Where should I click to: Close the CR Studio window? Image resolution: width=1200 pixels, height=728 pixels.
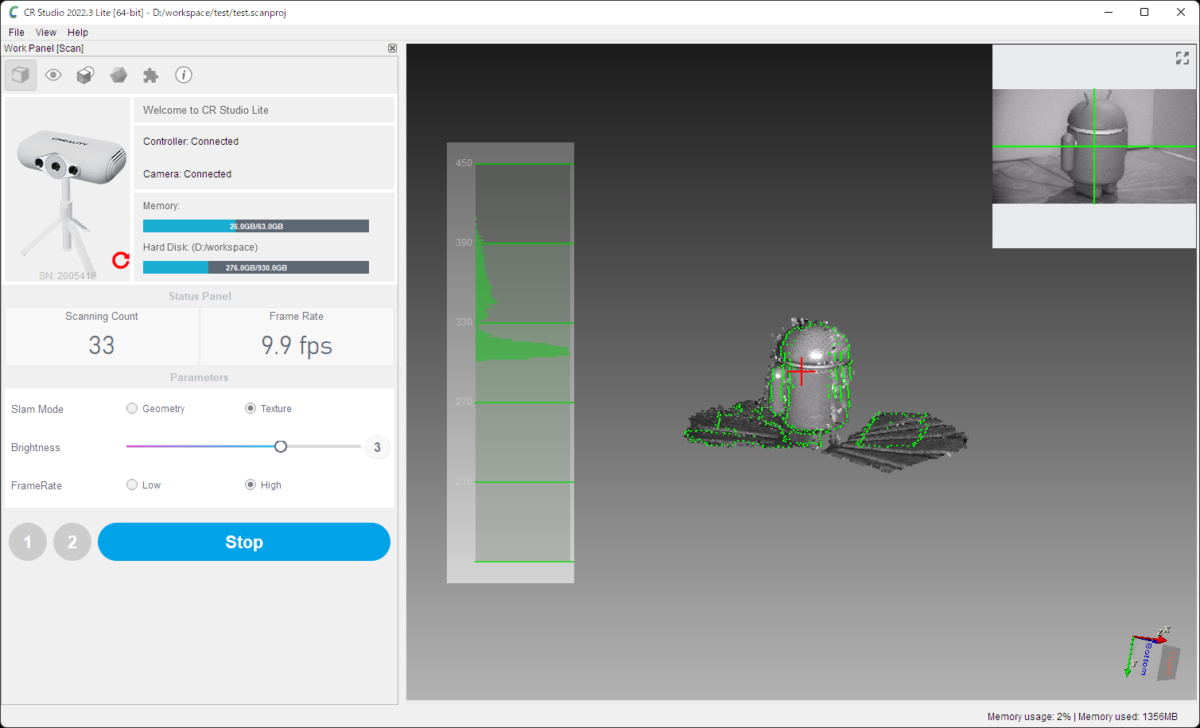[x=1181, y=13]
